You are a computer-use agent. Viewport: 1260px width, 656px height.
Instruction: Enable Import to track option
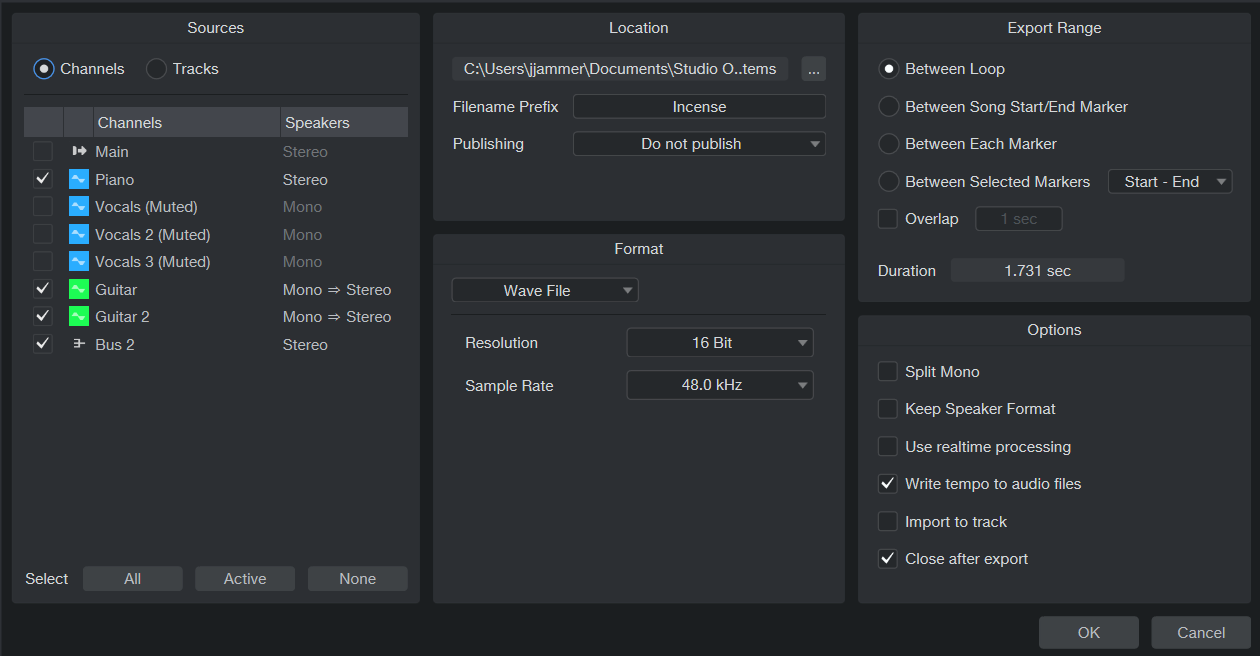(x=888, y=522)
